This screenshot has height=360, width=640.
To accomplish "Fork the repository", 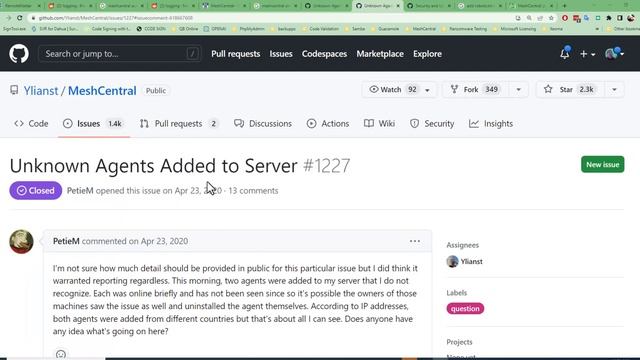I will pyautogui.click(x=476, y=89).
